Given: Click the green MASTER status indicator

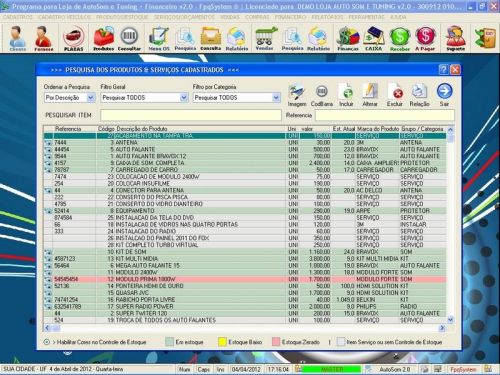Looking at the screenshot, I should click(332, 369).
